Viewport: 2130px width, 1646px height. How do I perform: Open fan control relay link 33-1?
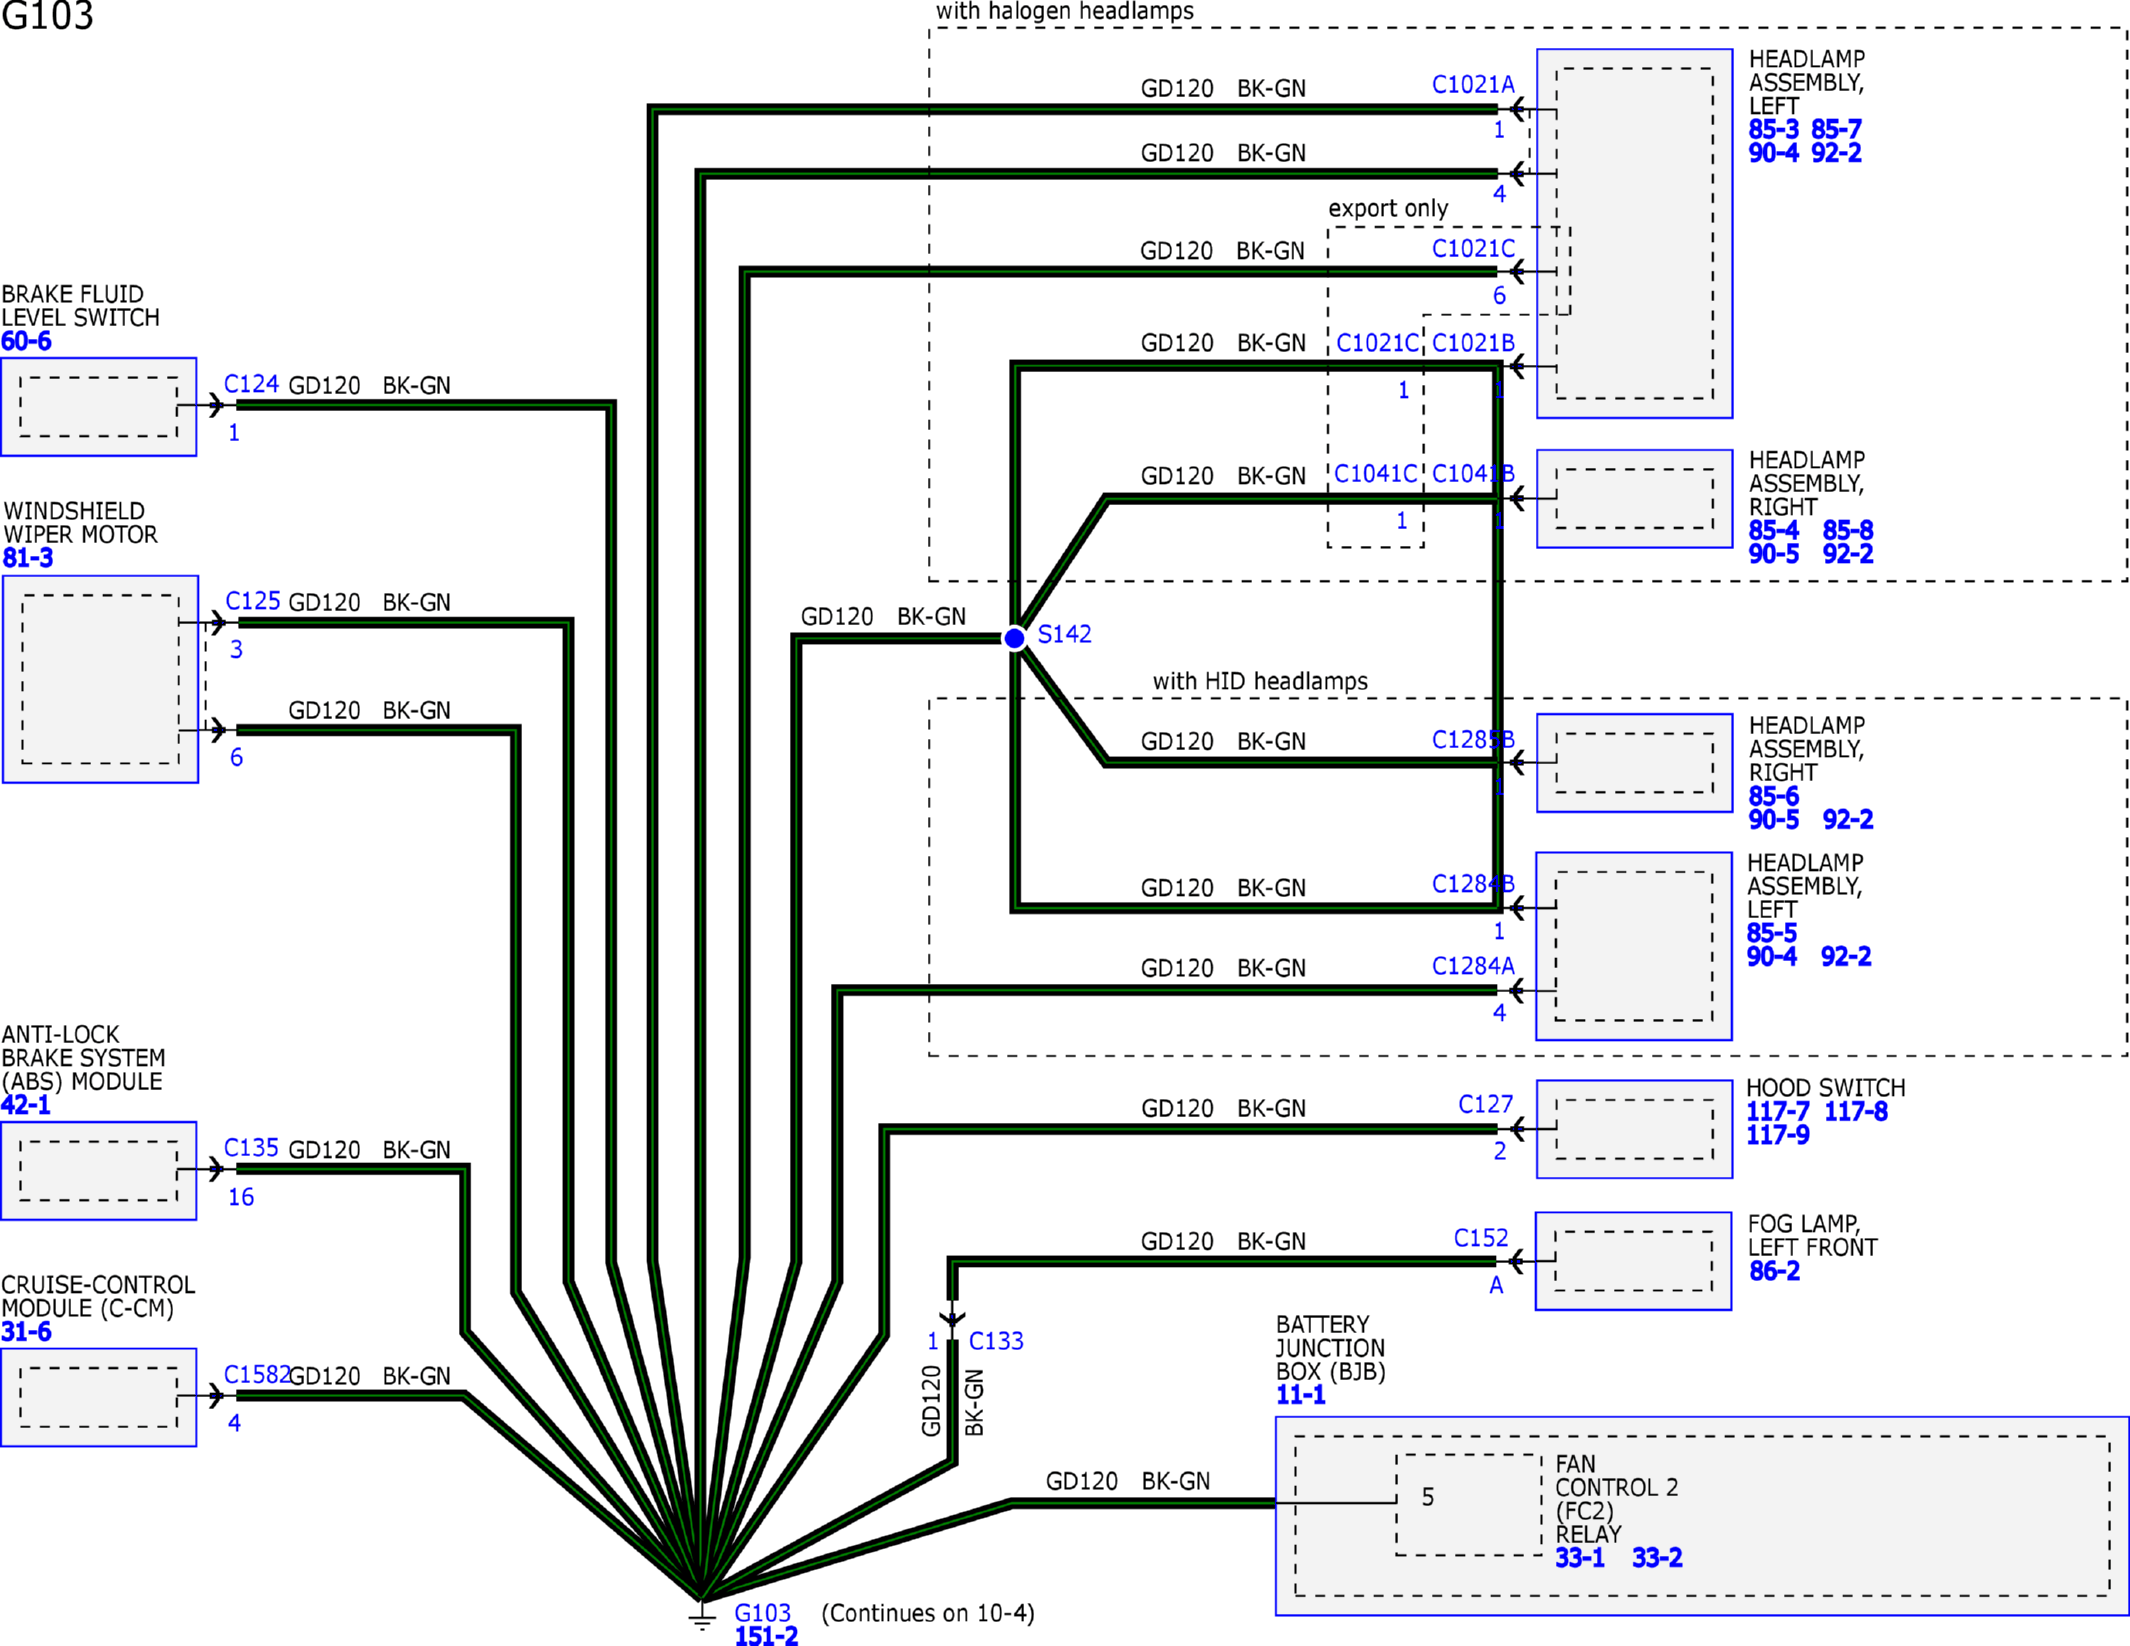pyautogui.click(x=1580, y=1558)
